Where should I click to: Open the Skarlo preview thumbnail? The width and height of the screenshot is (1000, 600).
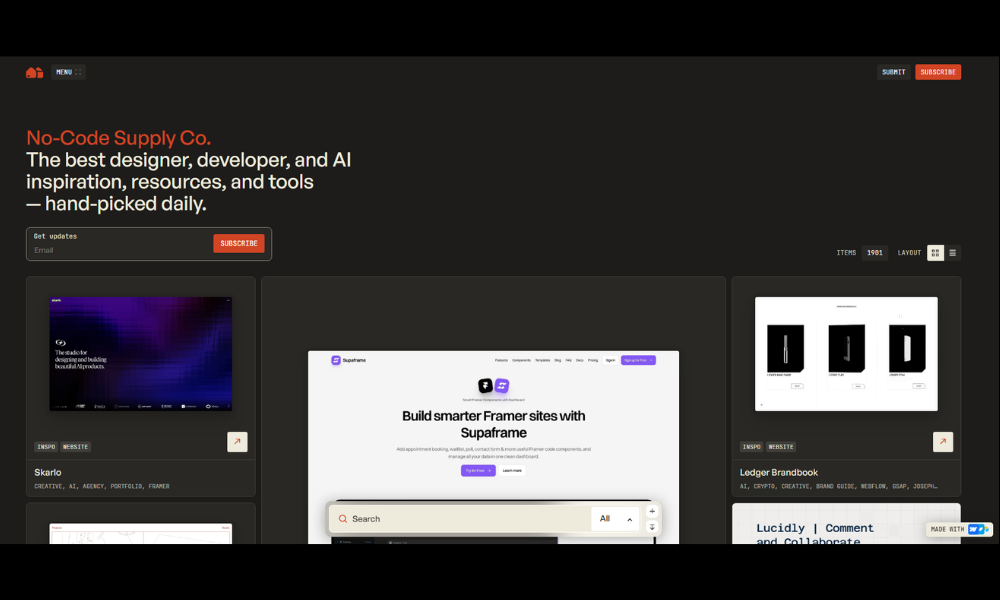[140, 353]
